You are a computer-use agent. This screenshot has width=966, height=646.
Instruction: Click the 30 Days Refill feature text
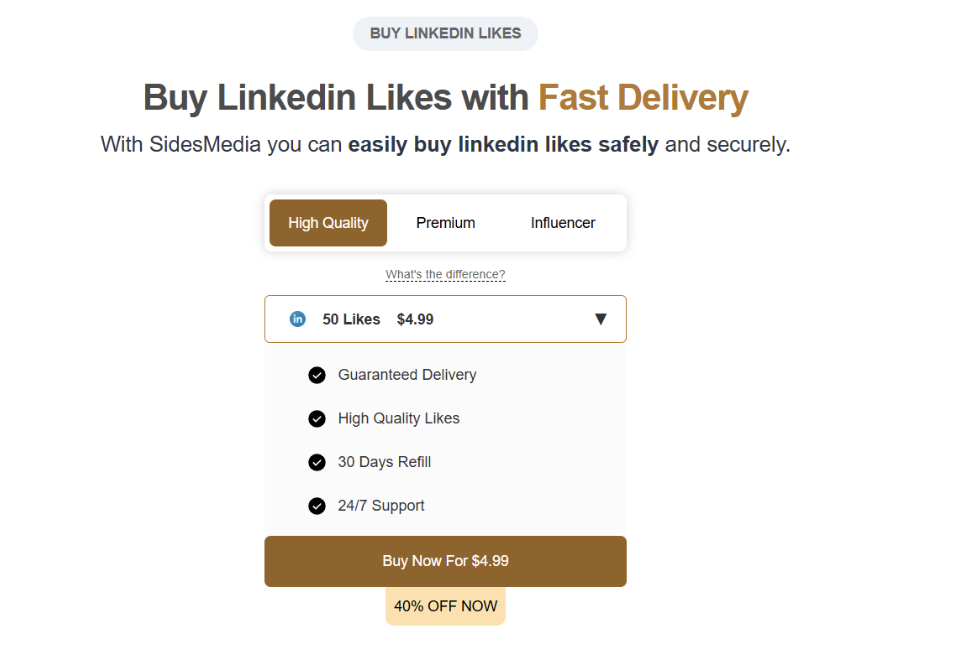[384, 462]
